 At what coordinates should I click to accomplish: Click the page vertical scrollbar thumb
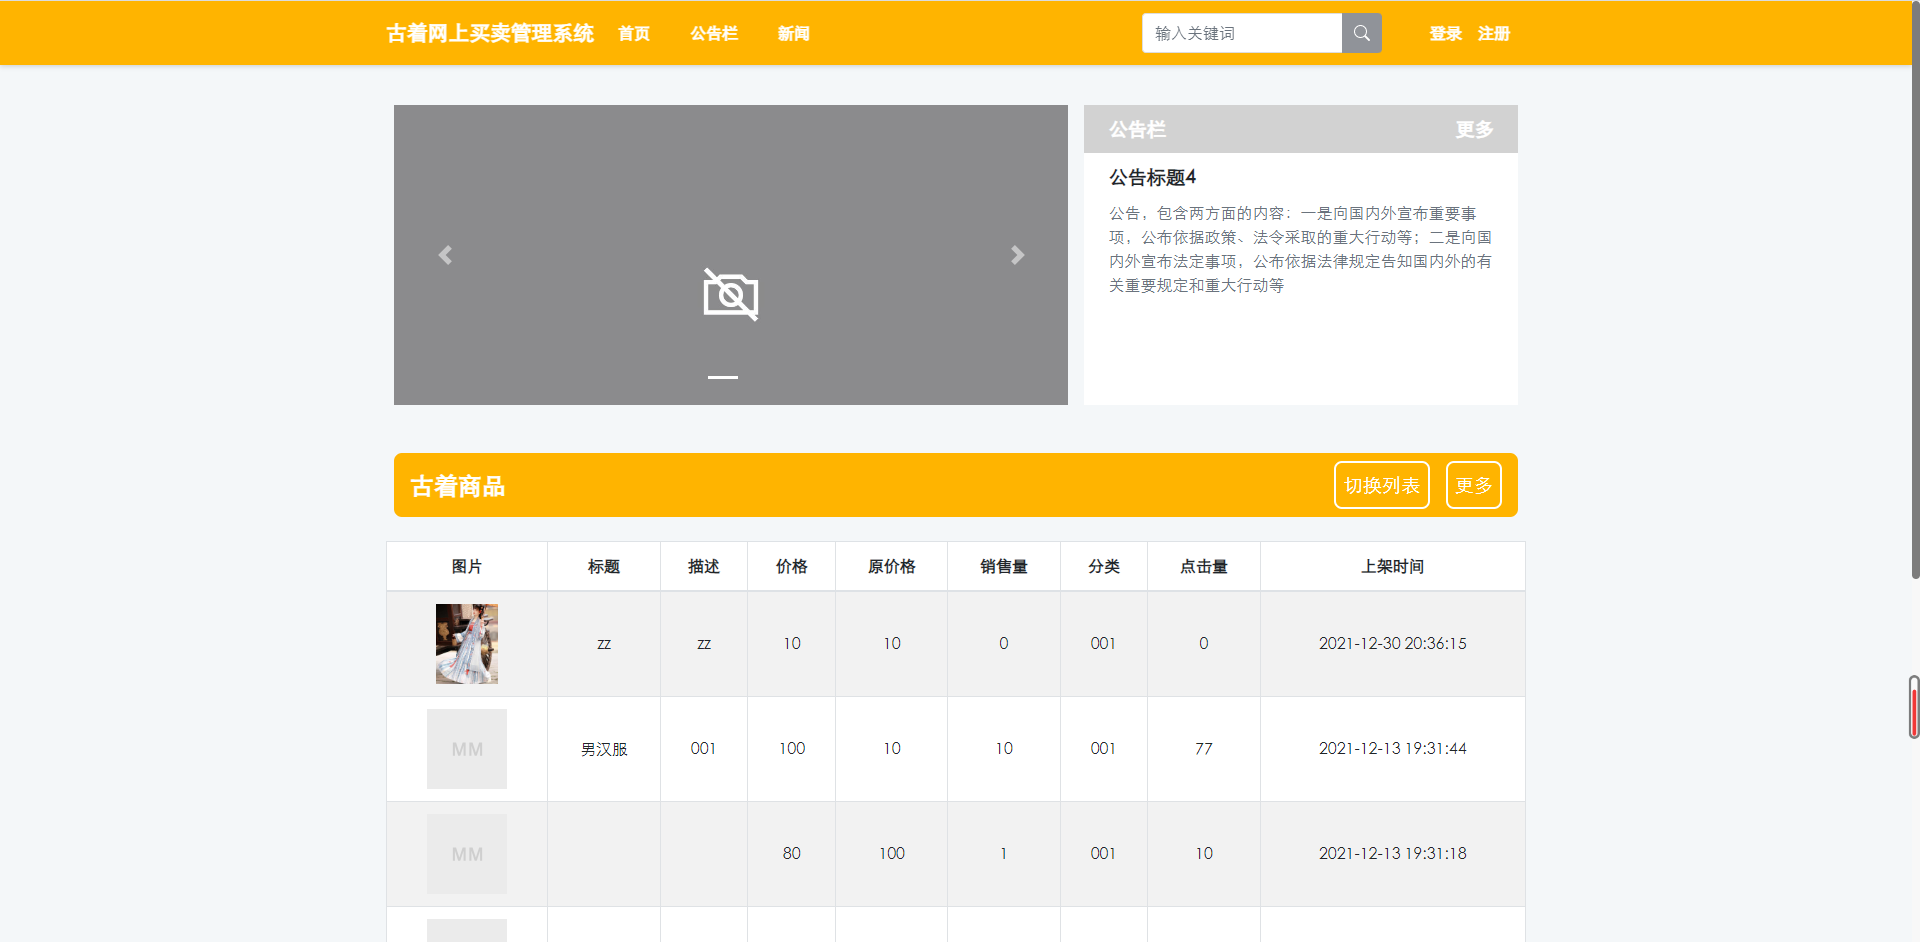pyautogui.click(x=1914, y=290)
